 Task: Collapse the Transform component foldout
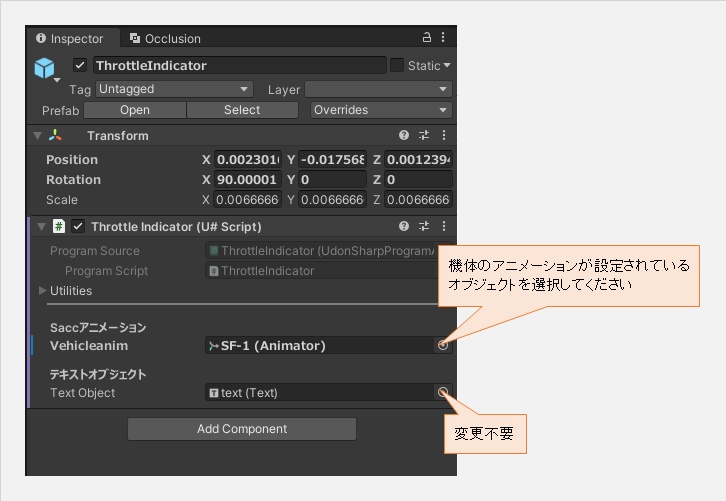click(38, 136)
